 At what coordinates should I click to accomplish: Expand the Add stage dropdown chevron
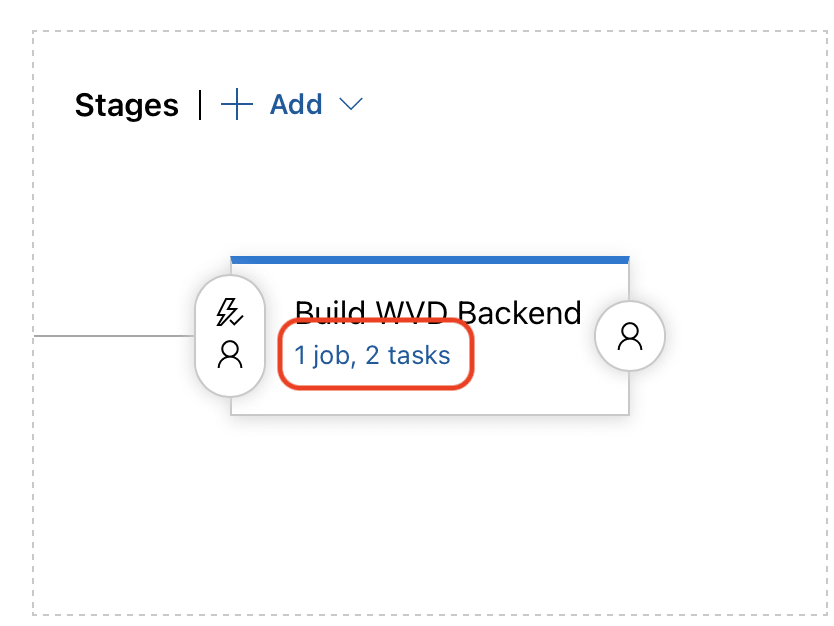[351, 105]
